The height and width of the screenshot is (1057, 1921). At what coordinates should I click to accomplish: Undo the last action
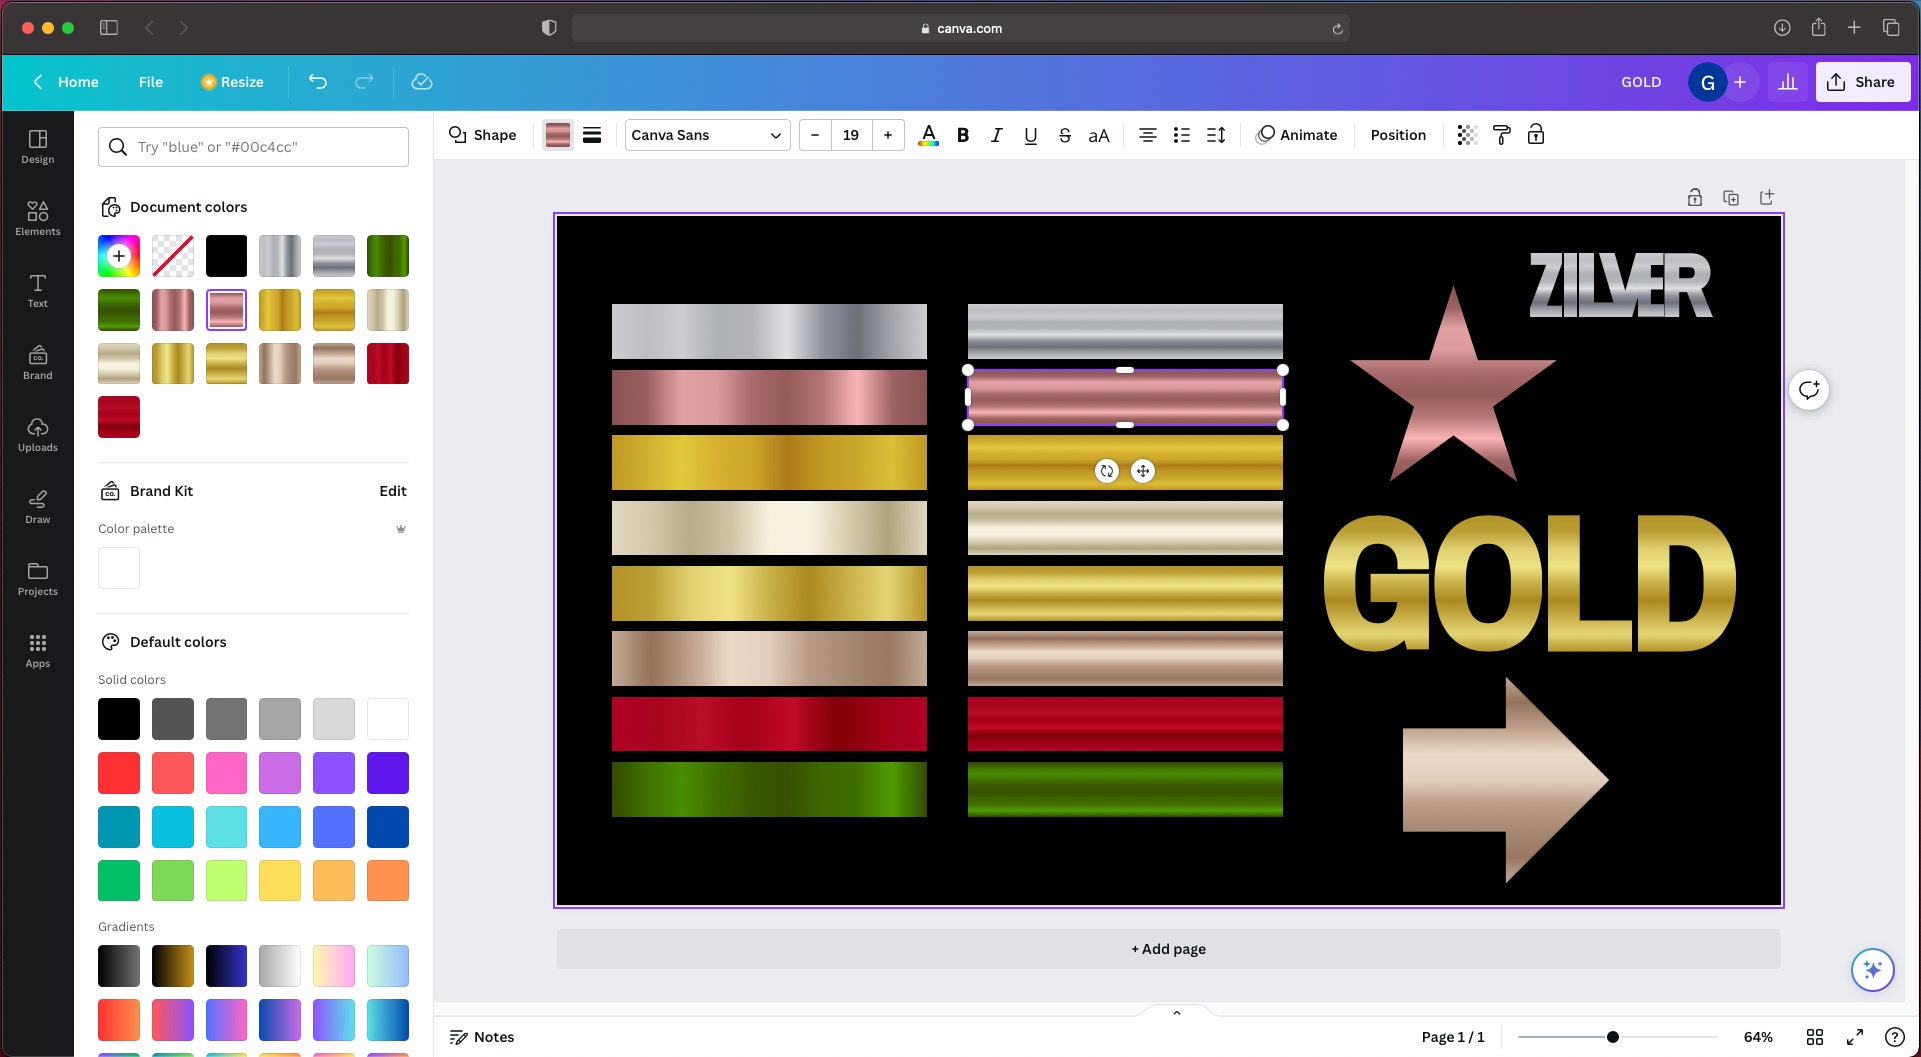click(318, 81)
